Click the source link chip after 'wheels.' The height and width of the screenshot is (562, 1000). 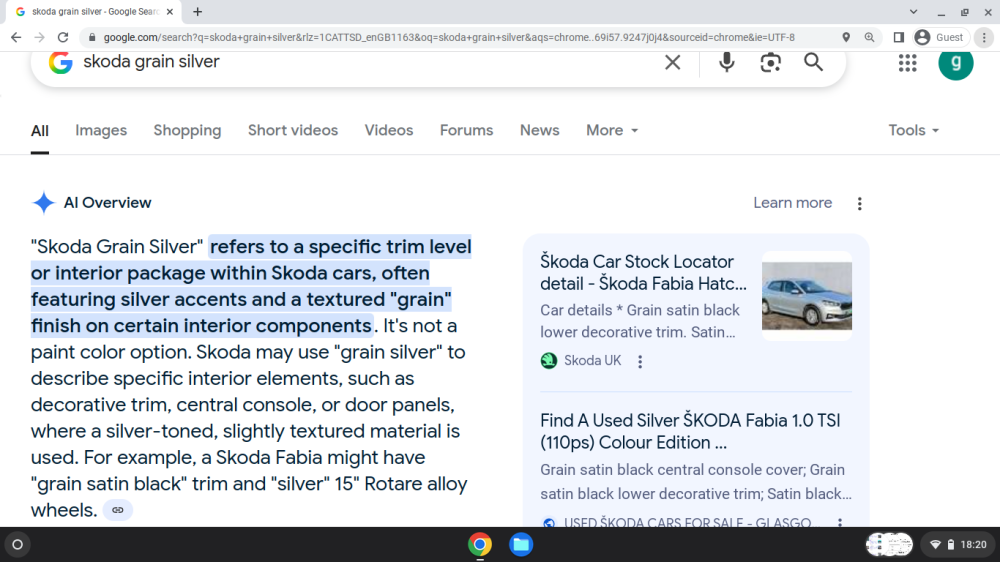[117, 510]
